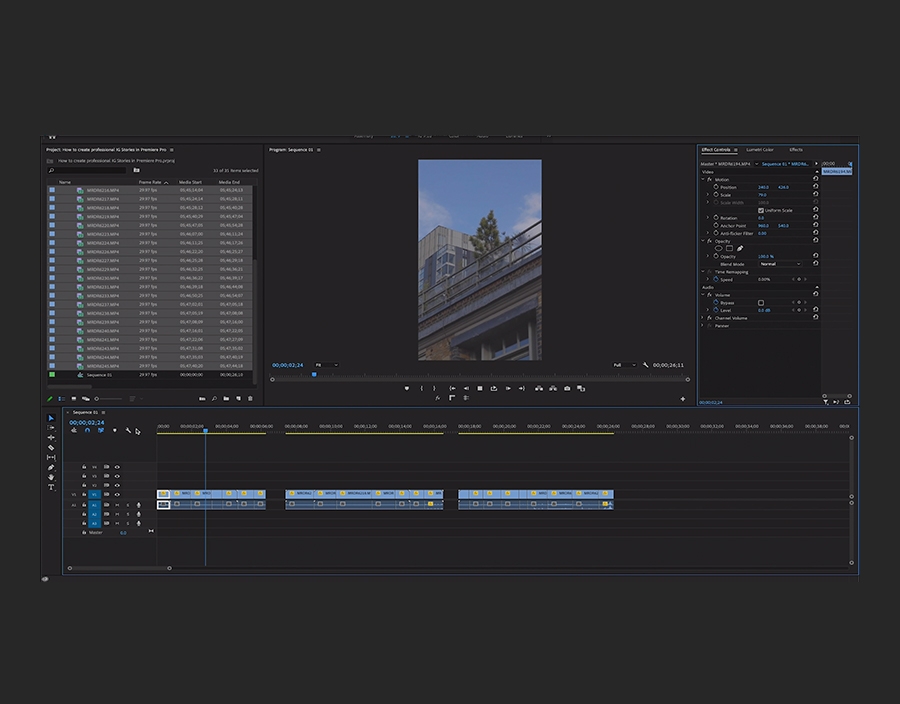
Task: Step back one frame
Action: tap(466, 388)
